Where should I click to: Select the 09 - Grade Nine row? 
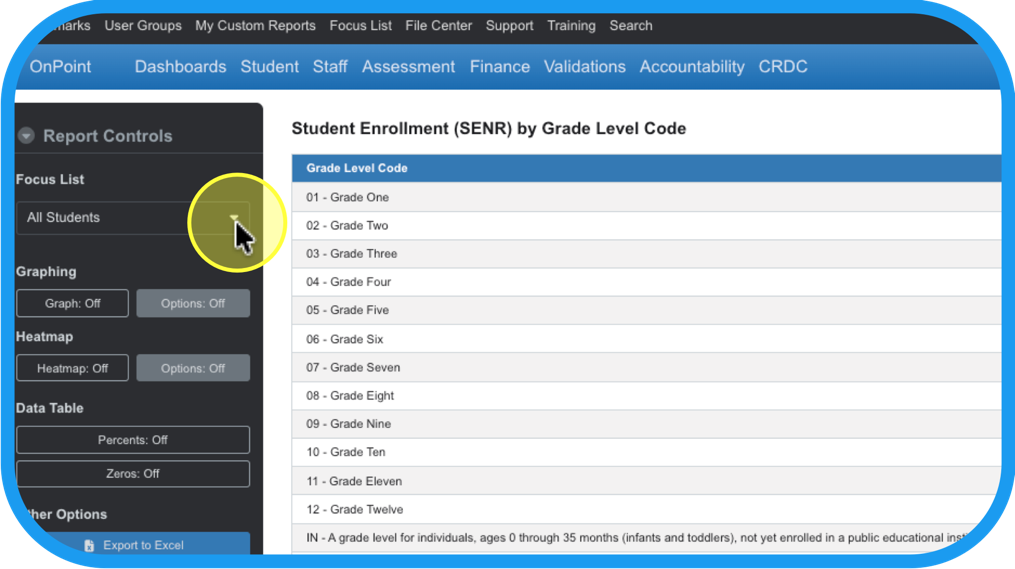pos(349,424)
